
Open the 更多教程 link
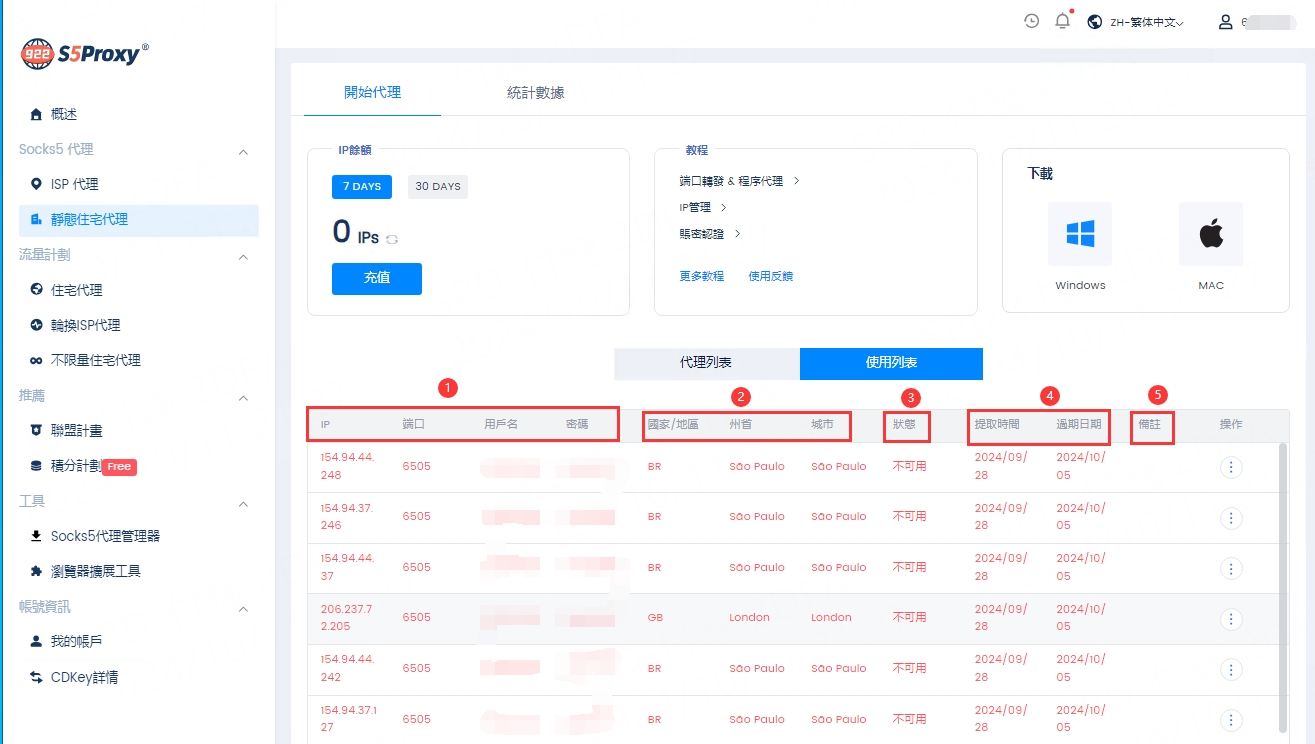point(701,276)
